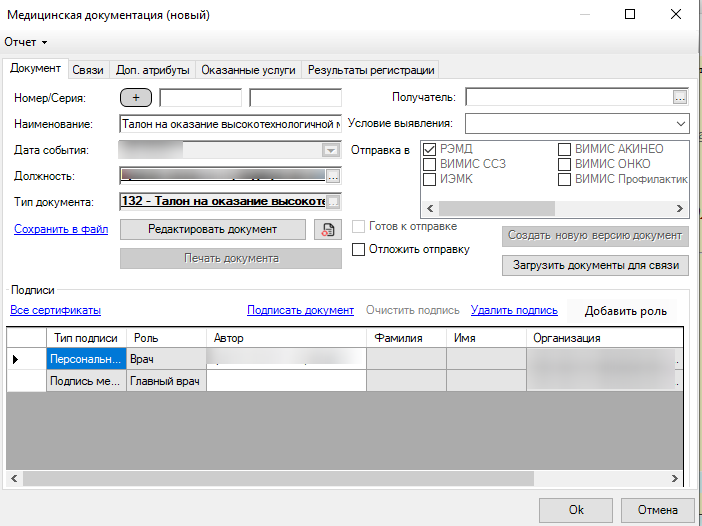Click the plus button next to Номер/Серия
This screenshot has height=526, width=702.
coord(136,98)
